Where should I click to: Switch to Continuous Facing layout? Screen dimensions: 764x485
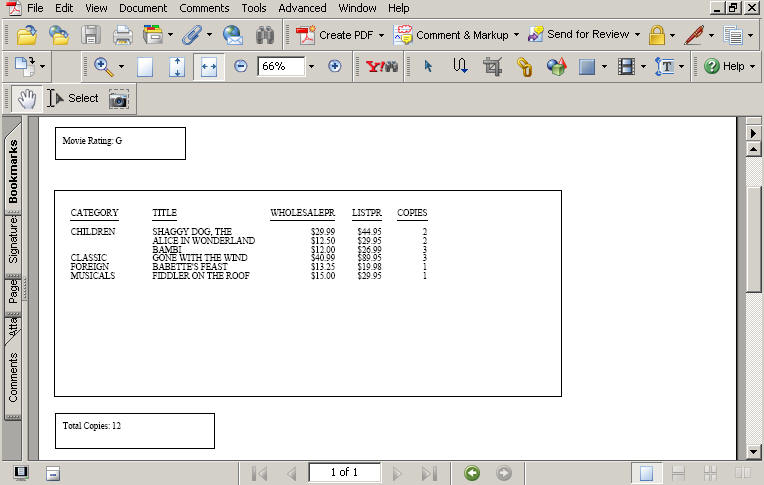tap(710, 473)
